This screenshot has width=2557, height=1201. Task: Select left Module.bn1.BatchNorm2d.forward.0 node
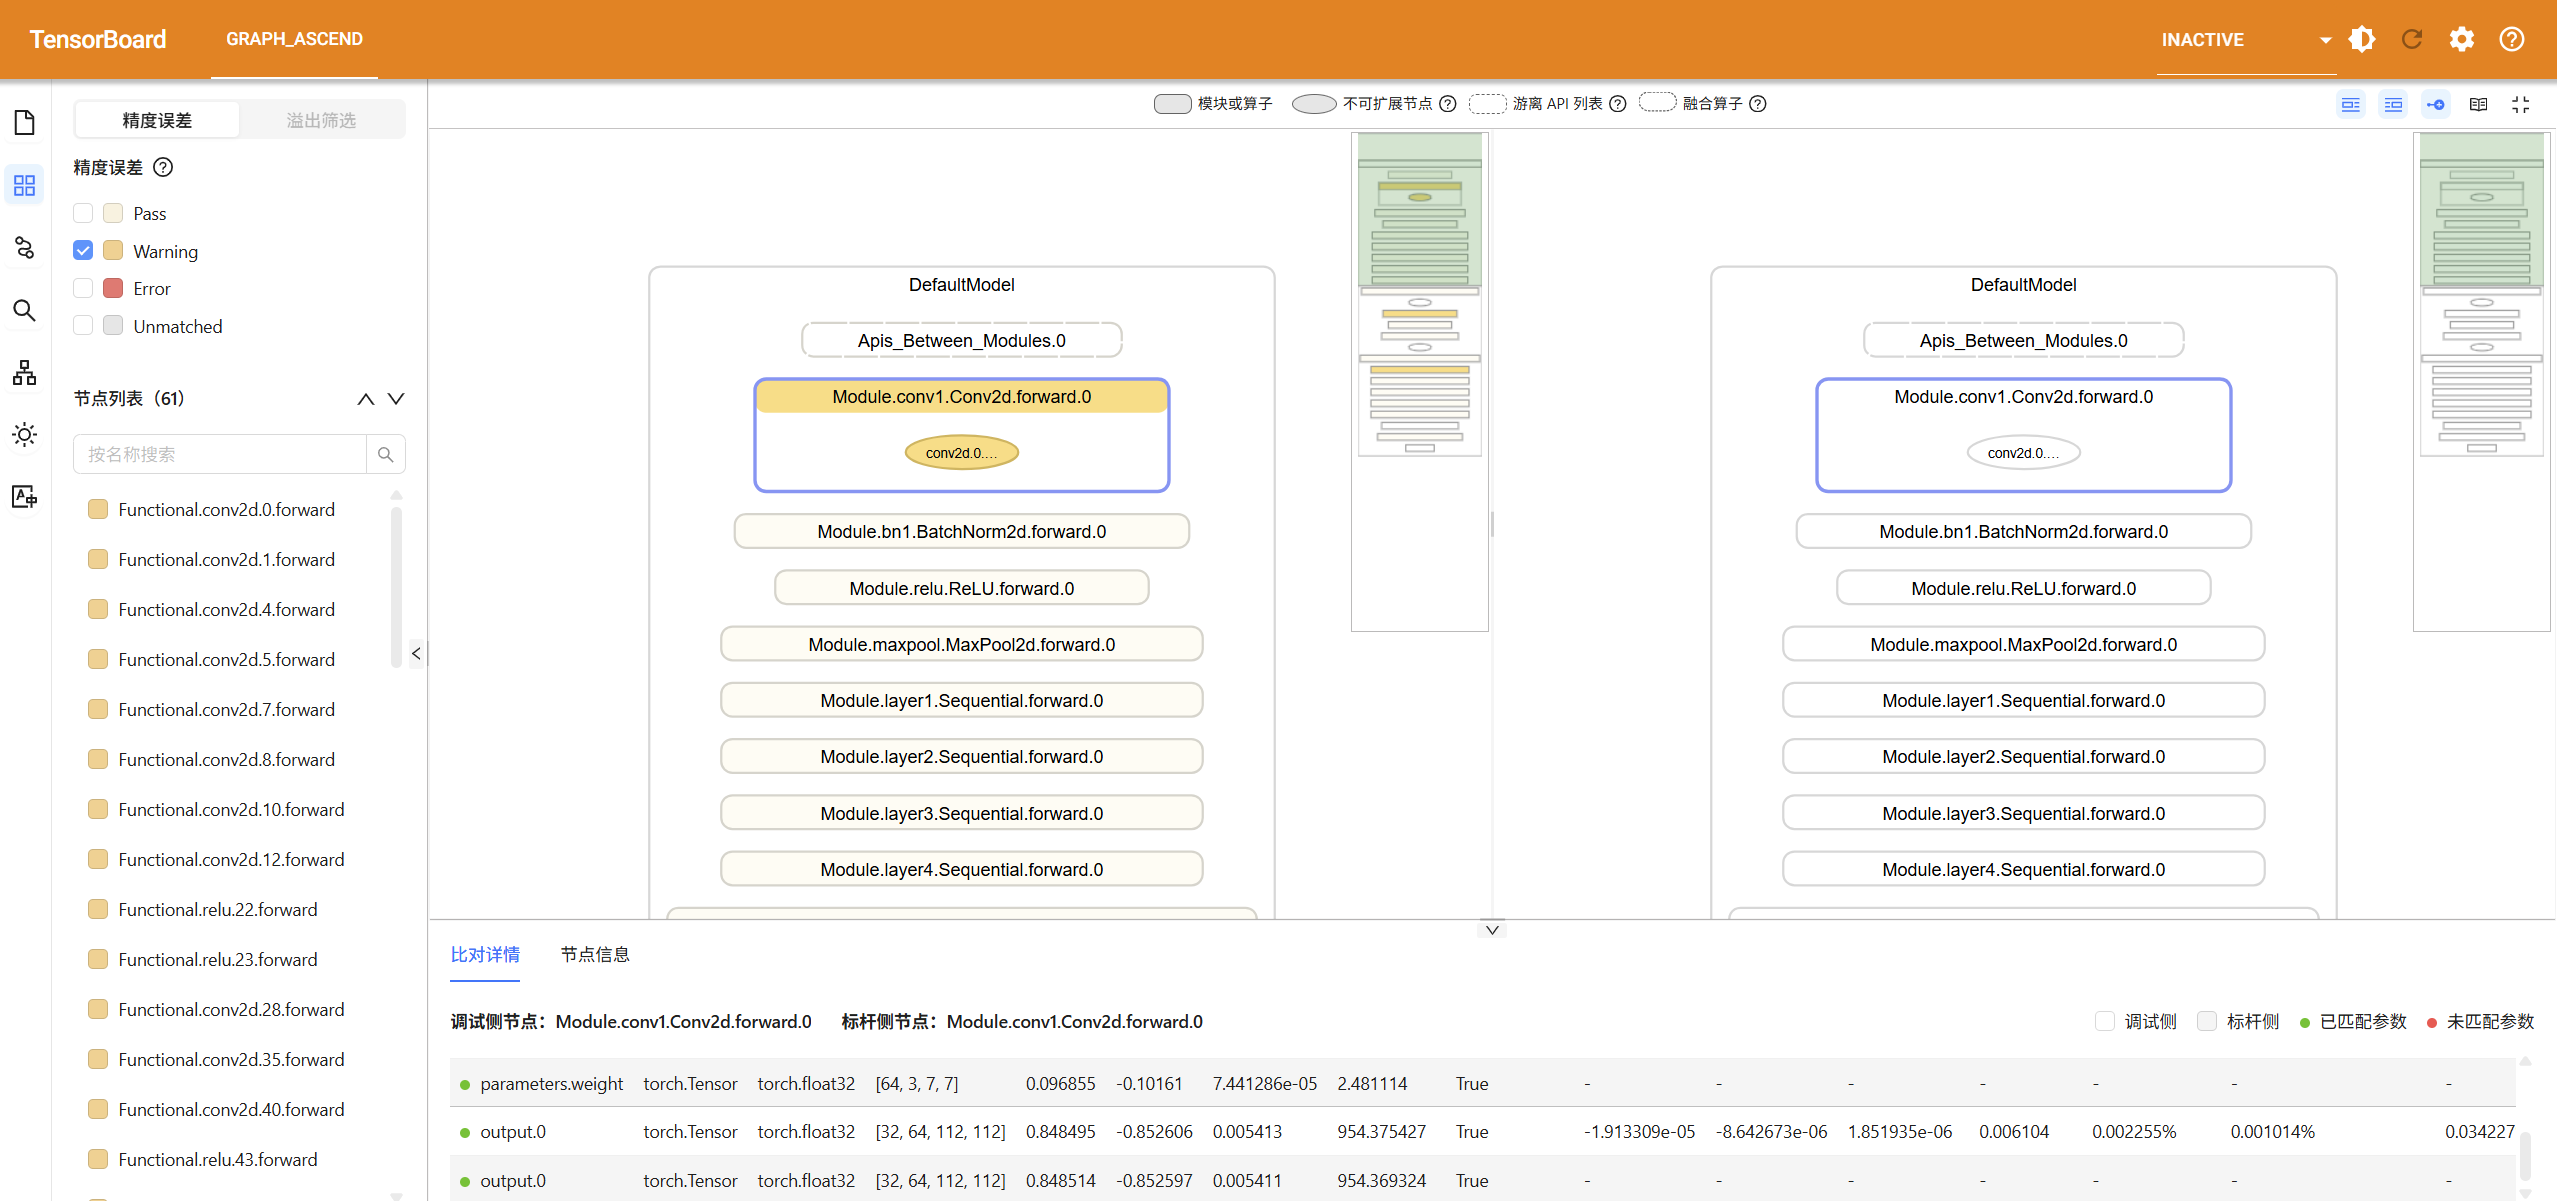coord(961,531)
